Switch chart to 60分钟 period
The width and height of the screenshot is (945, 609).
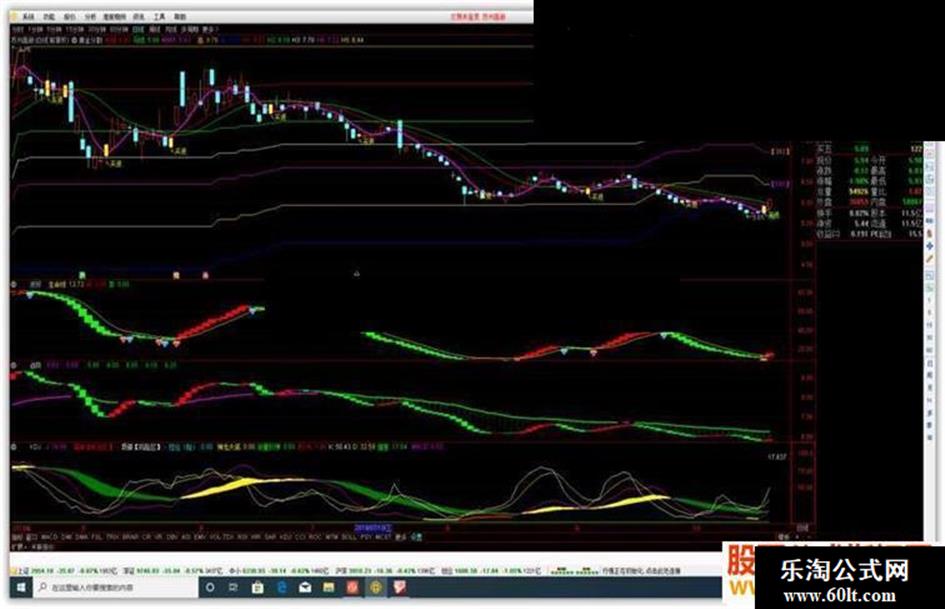click(x=119, y=28)
